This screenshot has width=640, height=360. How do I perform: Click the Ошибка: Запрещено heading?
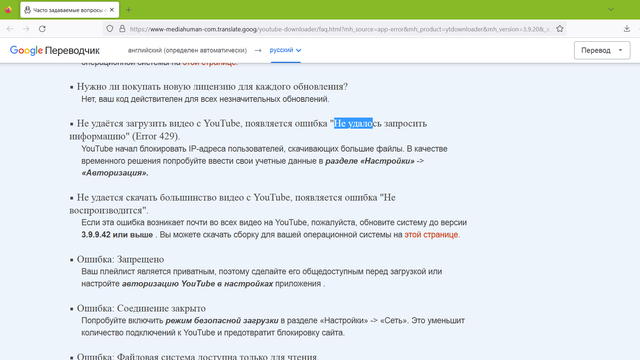[x=120, y=259]
